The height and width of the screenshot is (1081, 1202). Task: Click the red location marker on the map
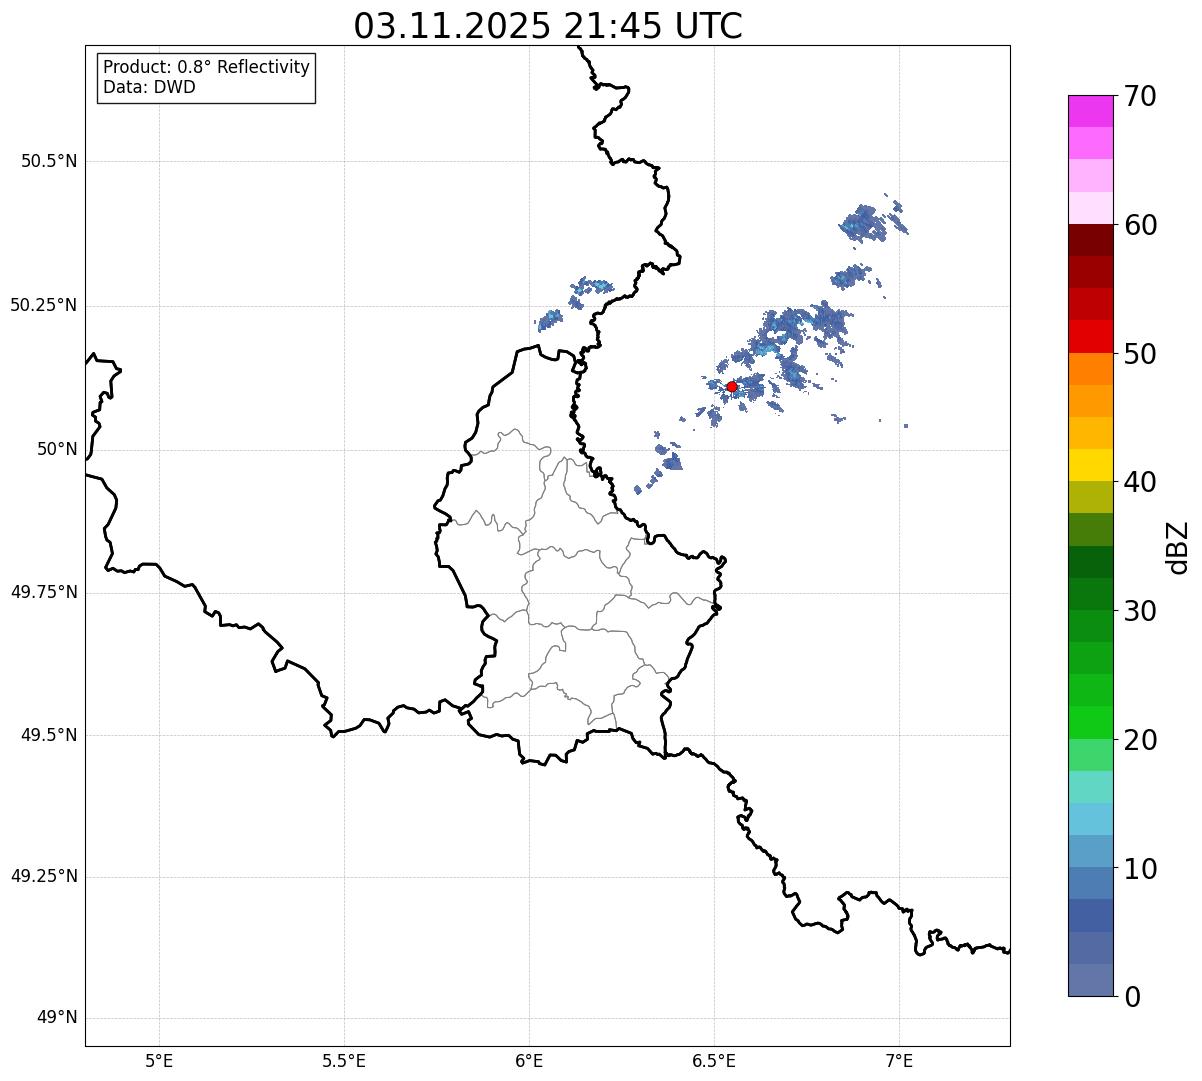tap(732, 386)
